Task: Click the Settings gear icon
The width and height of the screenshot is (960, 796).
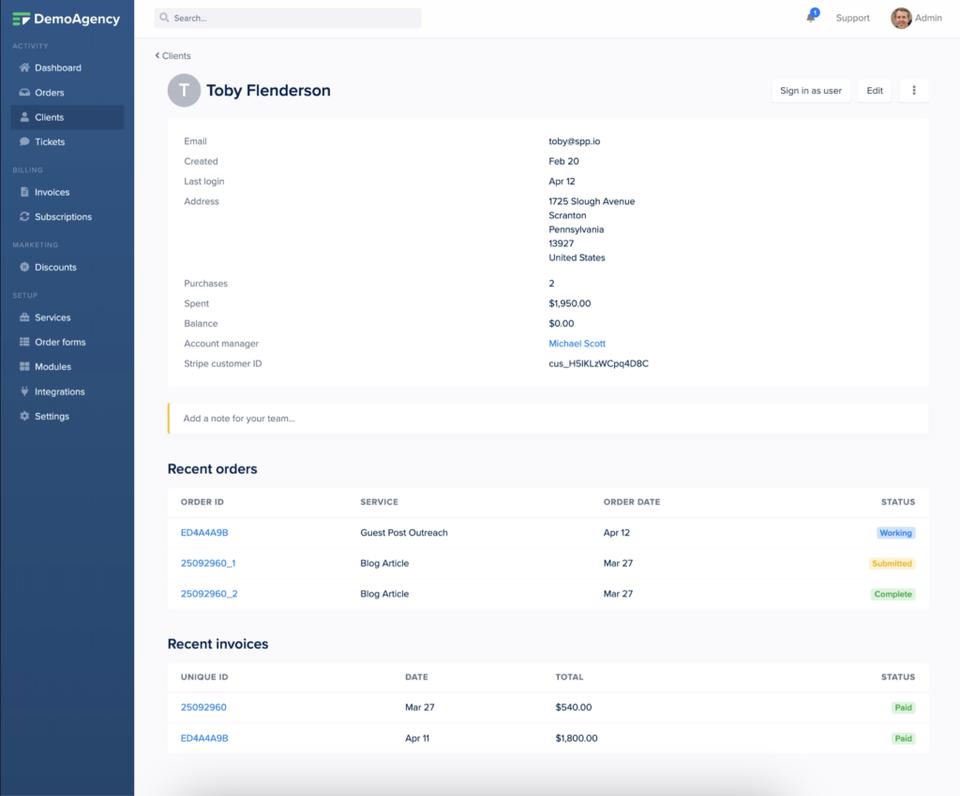Action: pos(24,416)
